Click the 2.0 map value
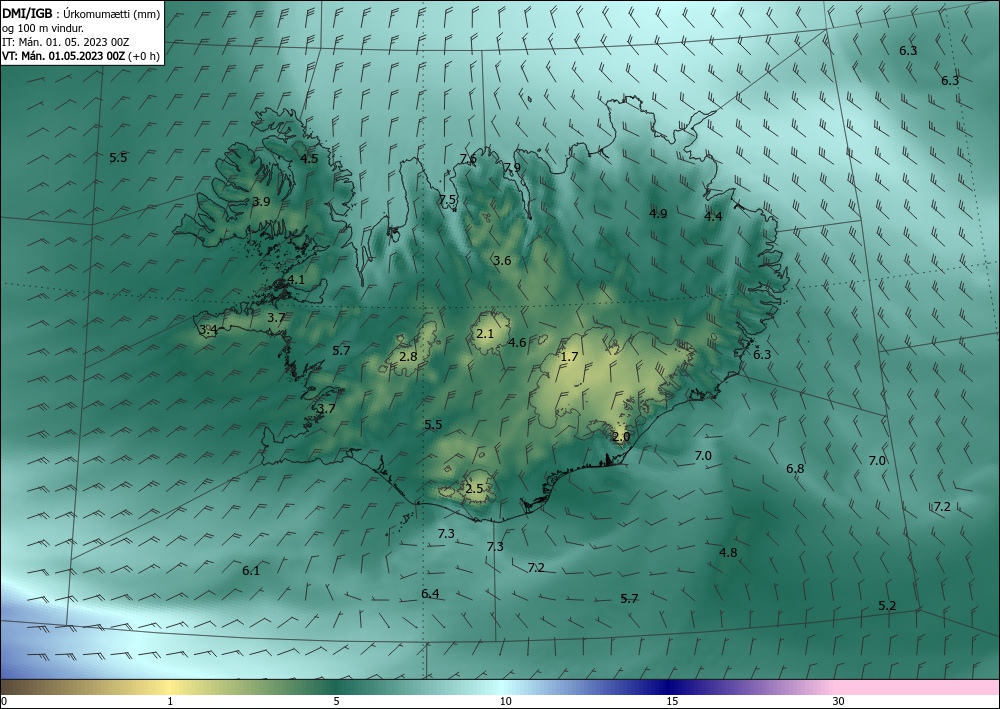This screenshot has width=1000, height=709. 621,437
